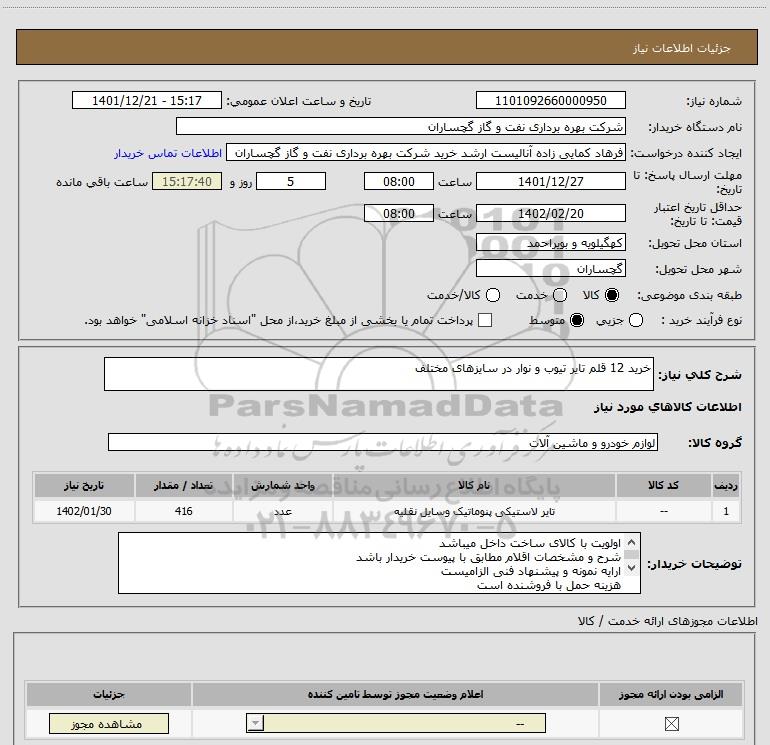The height and width of the screenshot is (745, 770).
Task: Click اعلام وضعیت مجوز column header
Action: coord(395,694)
